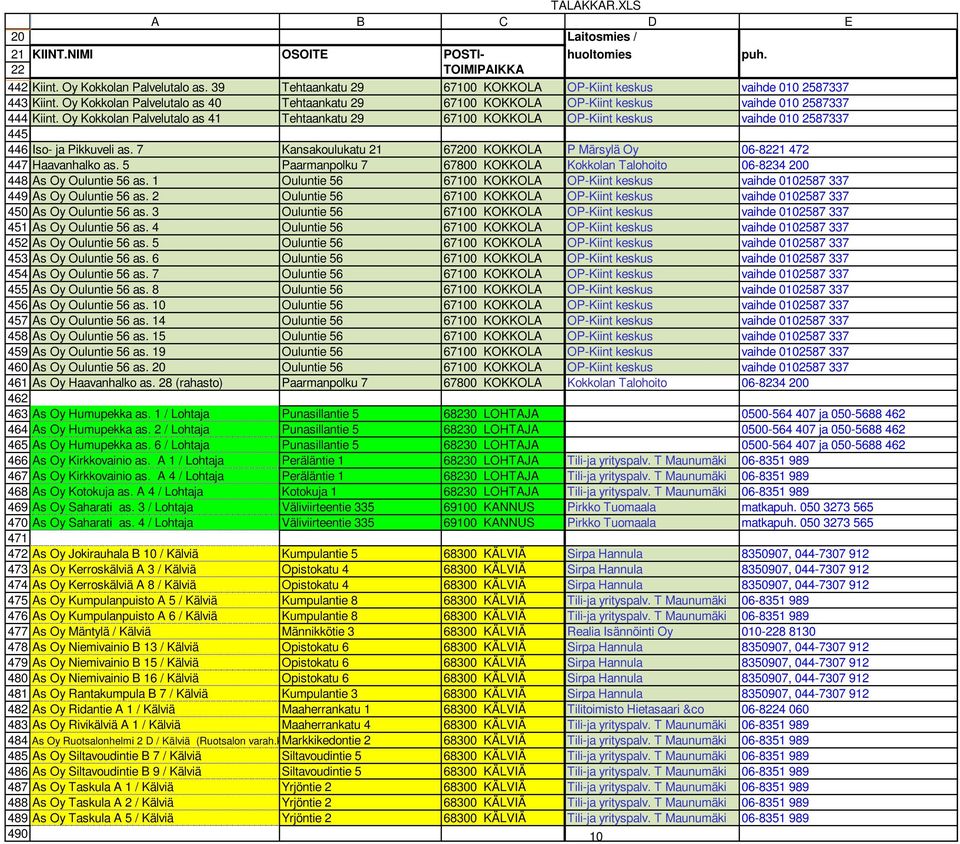Click cell Männikkötie 3
The width and height of the screenshot is (960, 844).
tap(360, 632)
